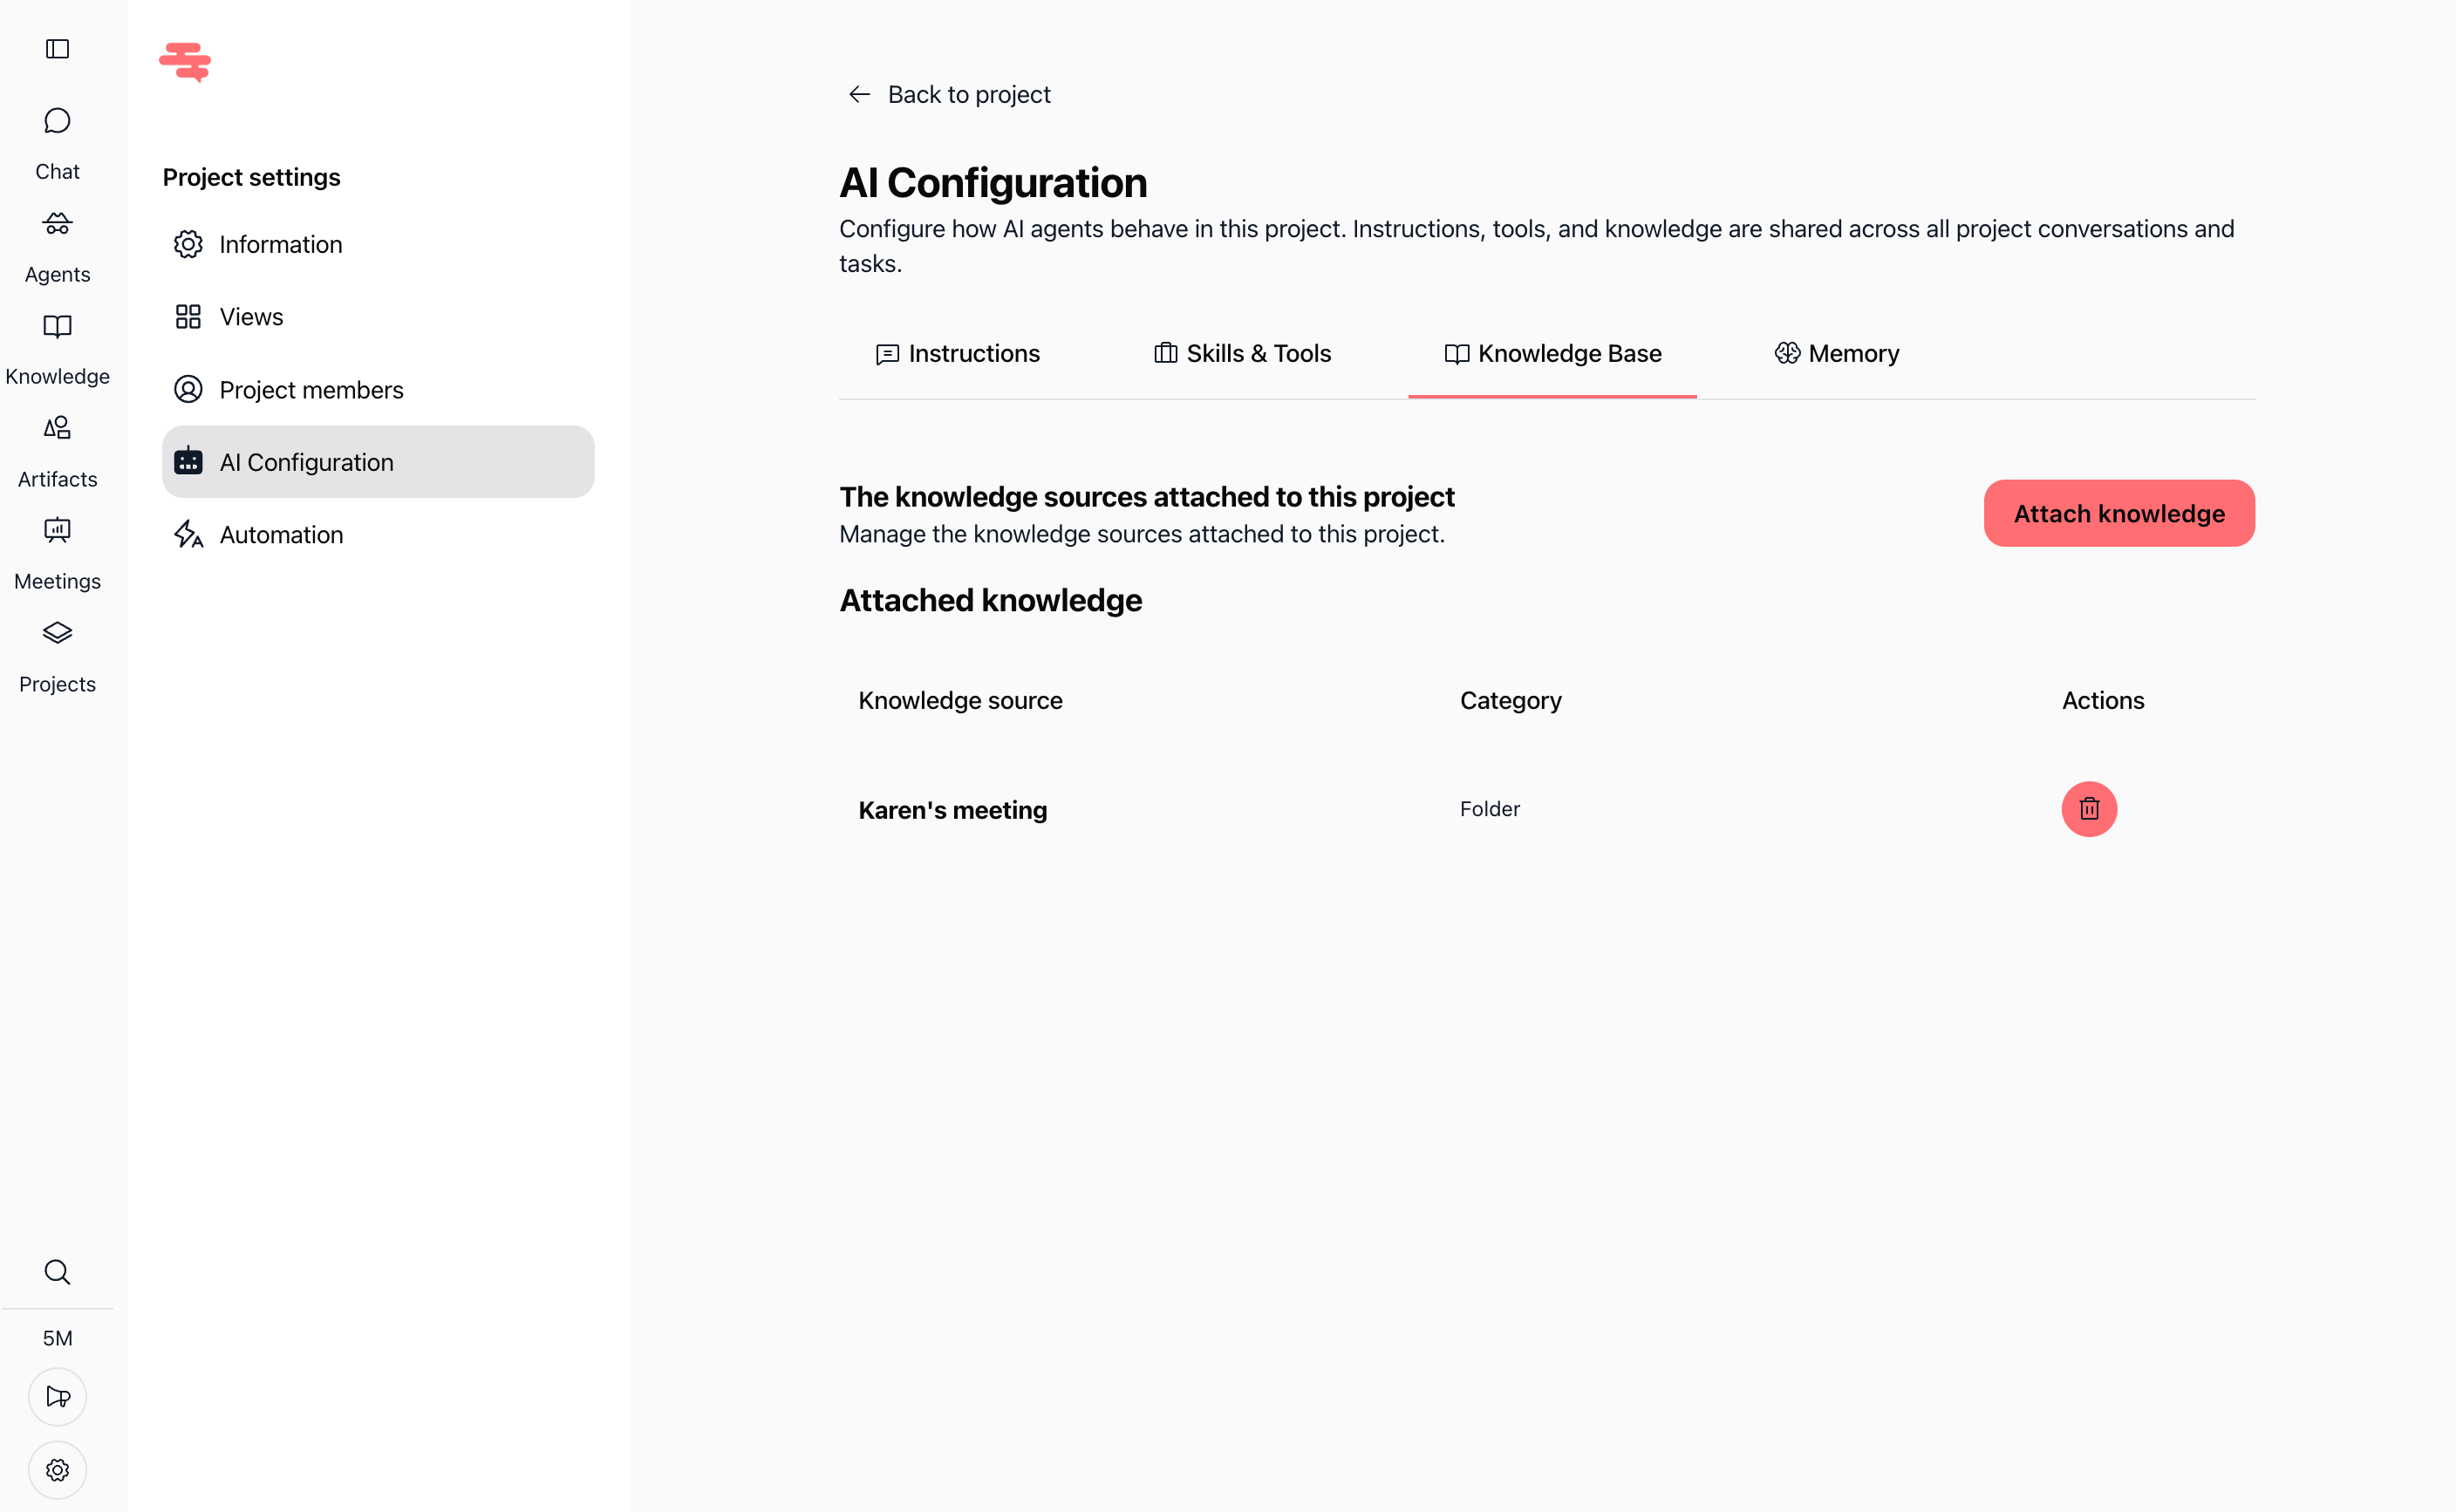Click the Category column header

tap(1510, 700)
